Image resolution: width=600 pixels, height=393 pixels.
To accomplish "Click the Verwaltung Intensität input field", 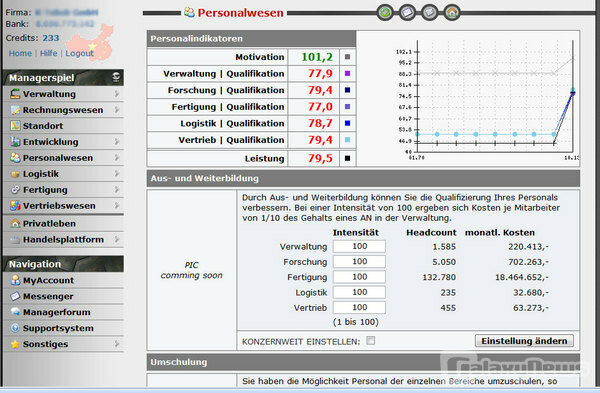I will click(x=359, y=246).
